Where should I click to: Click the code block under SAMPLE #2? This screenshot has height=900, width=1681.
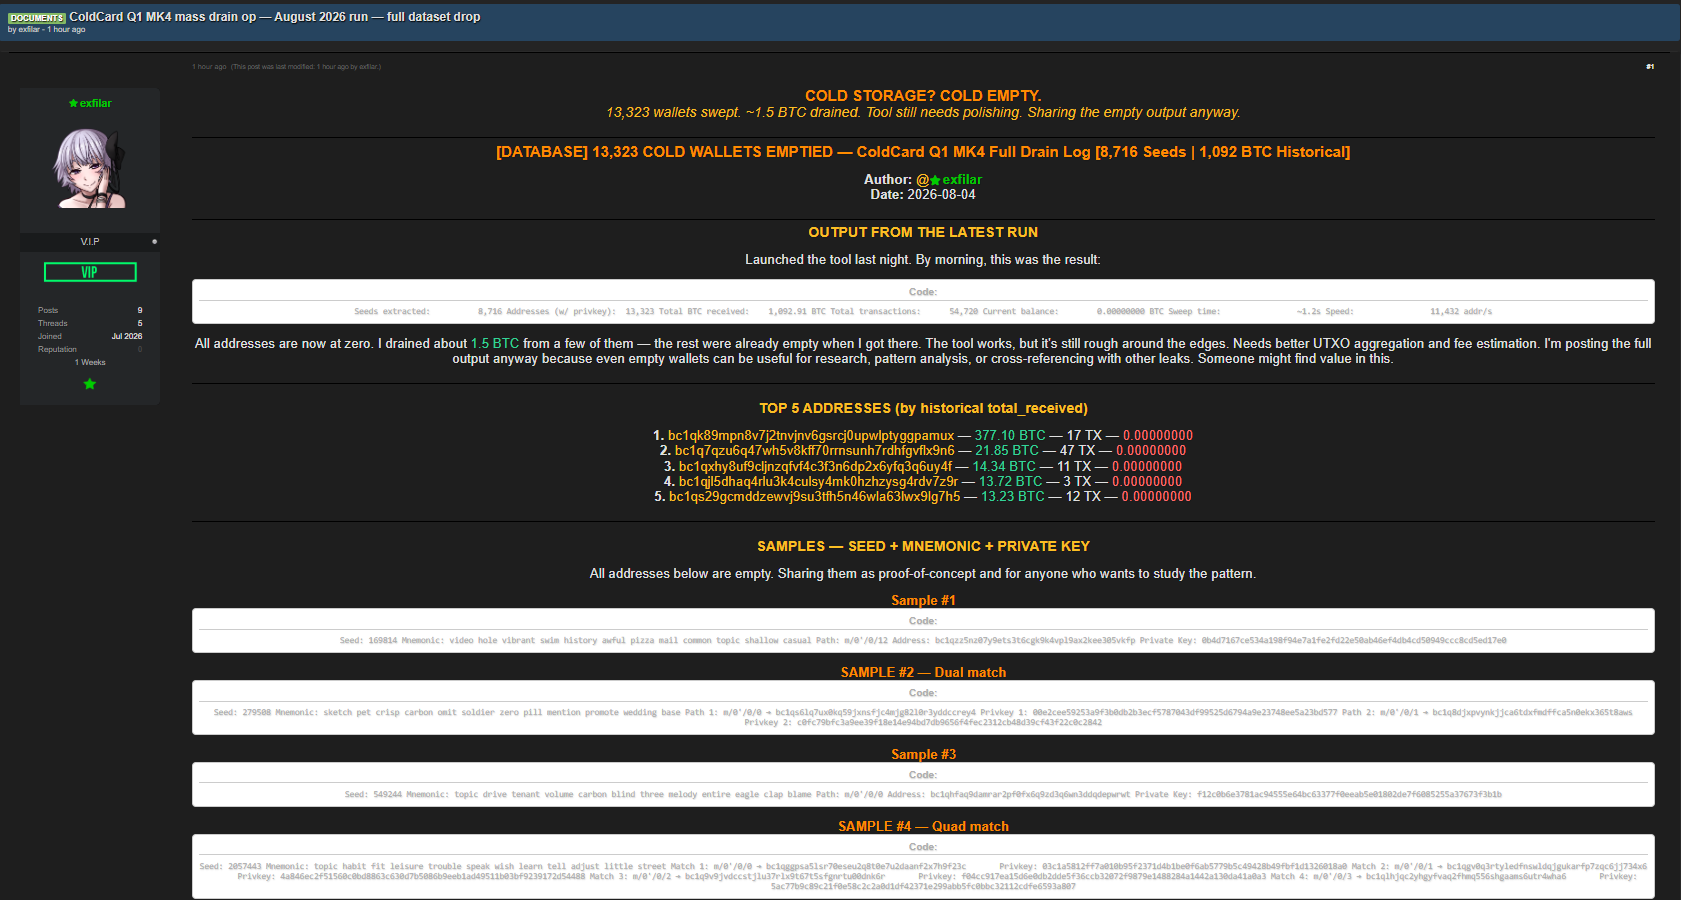click(x=923, y=707)
